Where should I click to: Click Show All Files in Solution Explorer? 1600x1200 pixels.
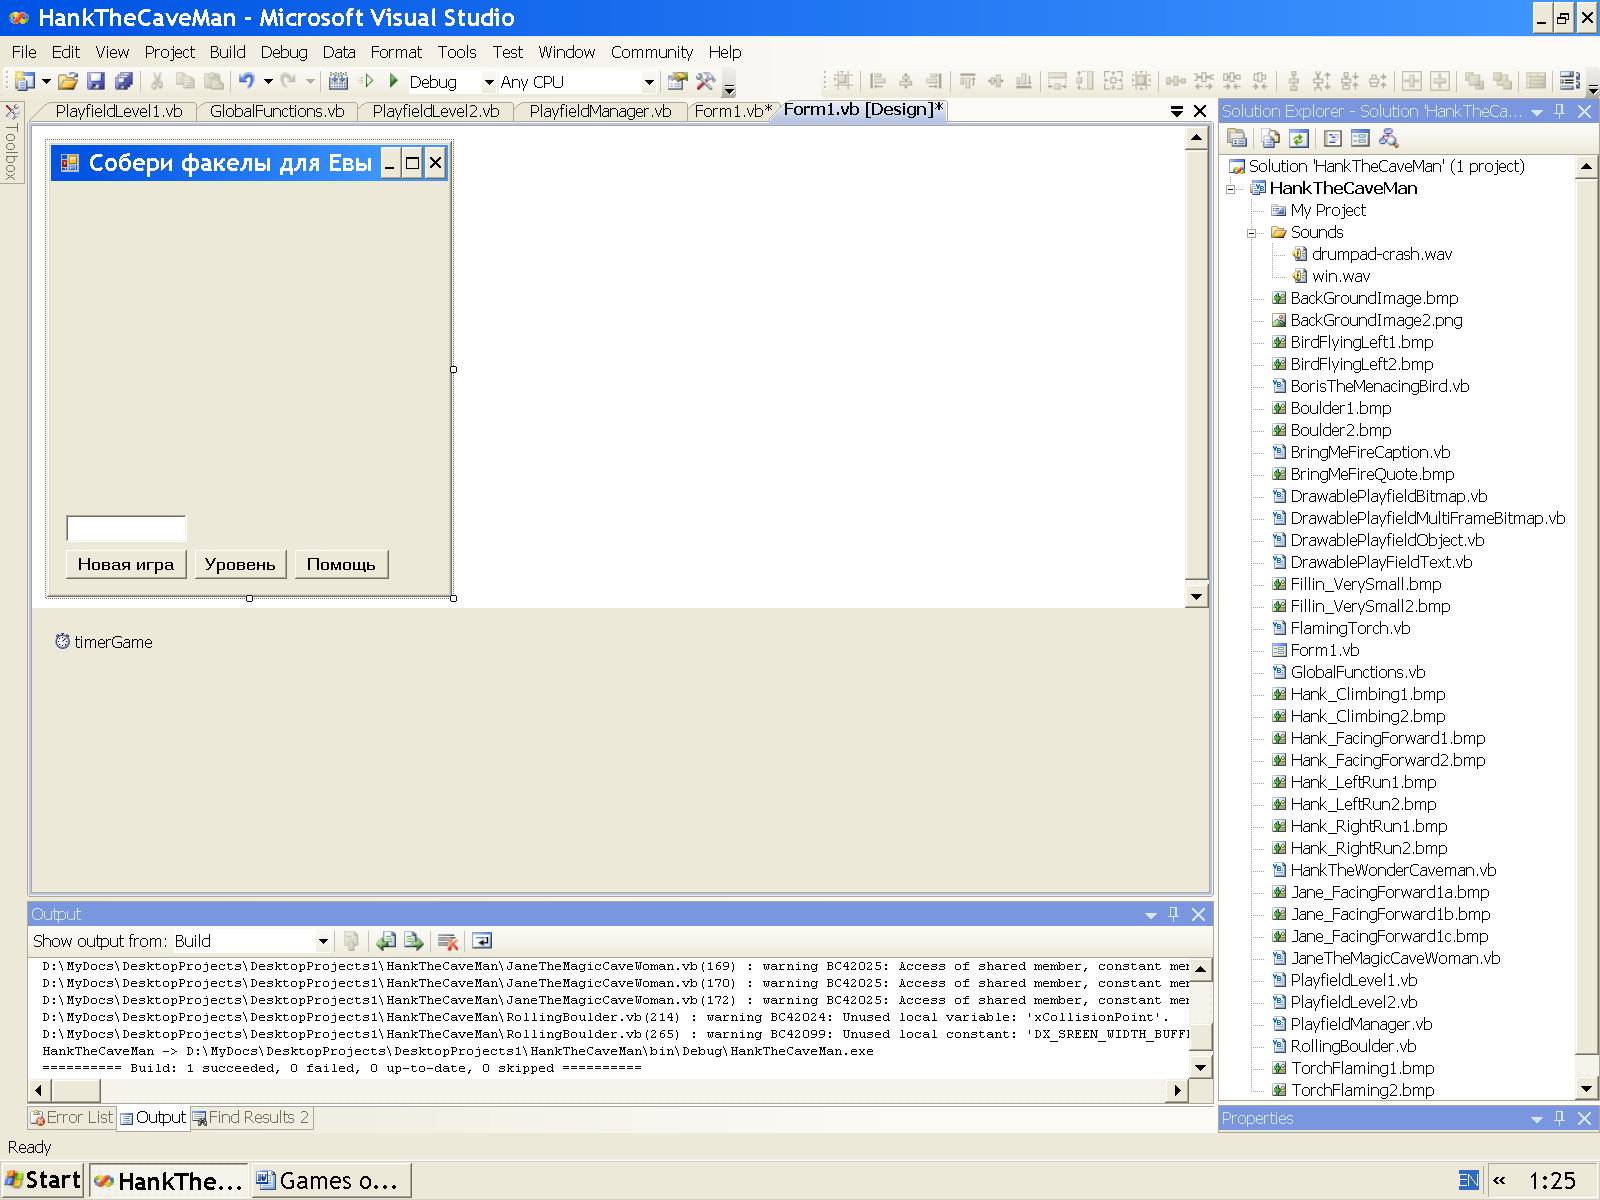coord(1270,139)
